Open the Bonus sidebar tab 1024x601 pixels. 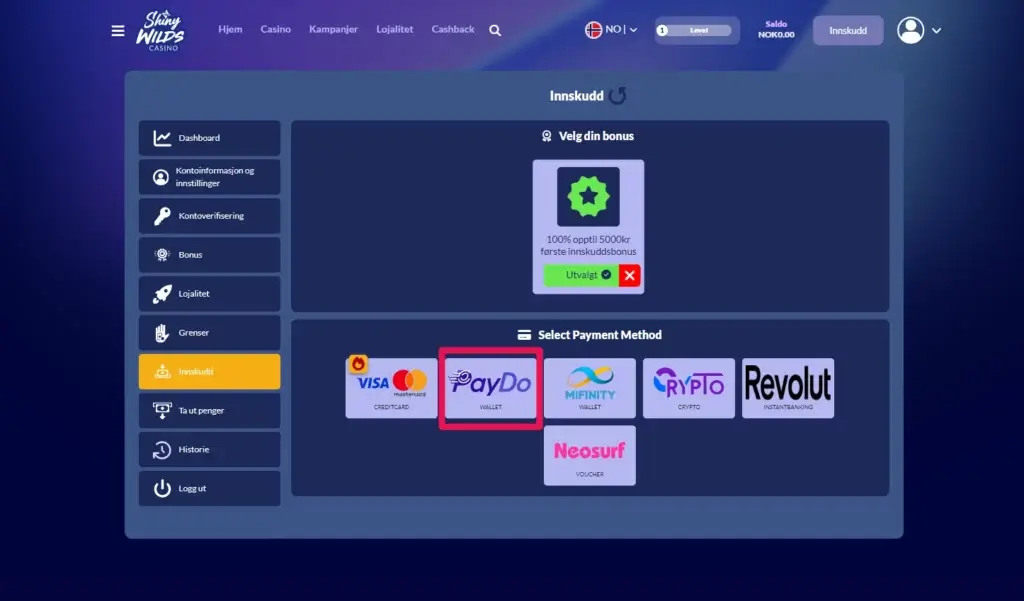(210, 255)
